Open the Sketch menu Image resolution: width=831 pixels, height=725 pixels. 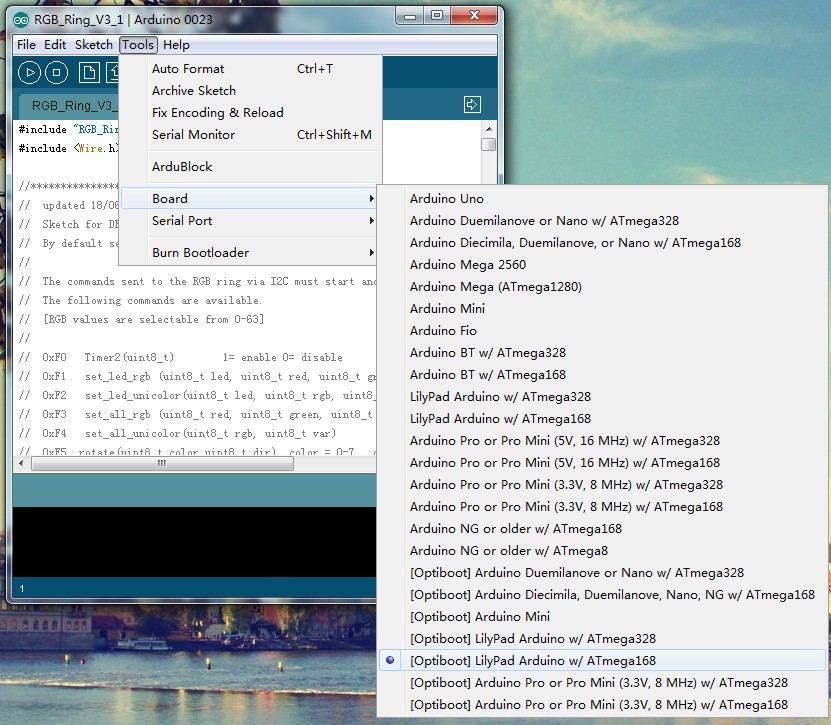(x=94, y=45)
